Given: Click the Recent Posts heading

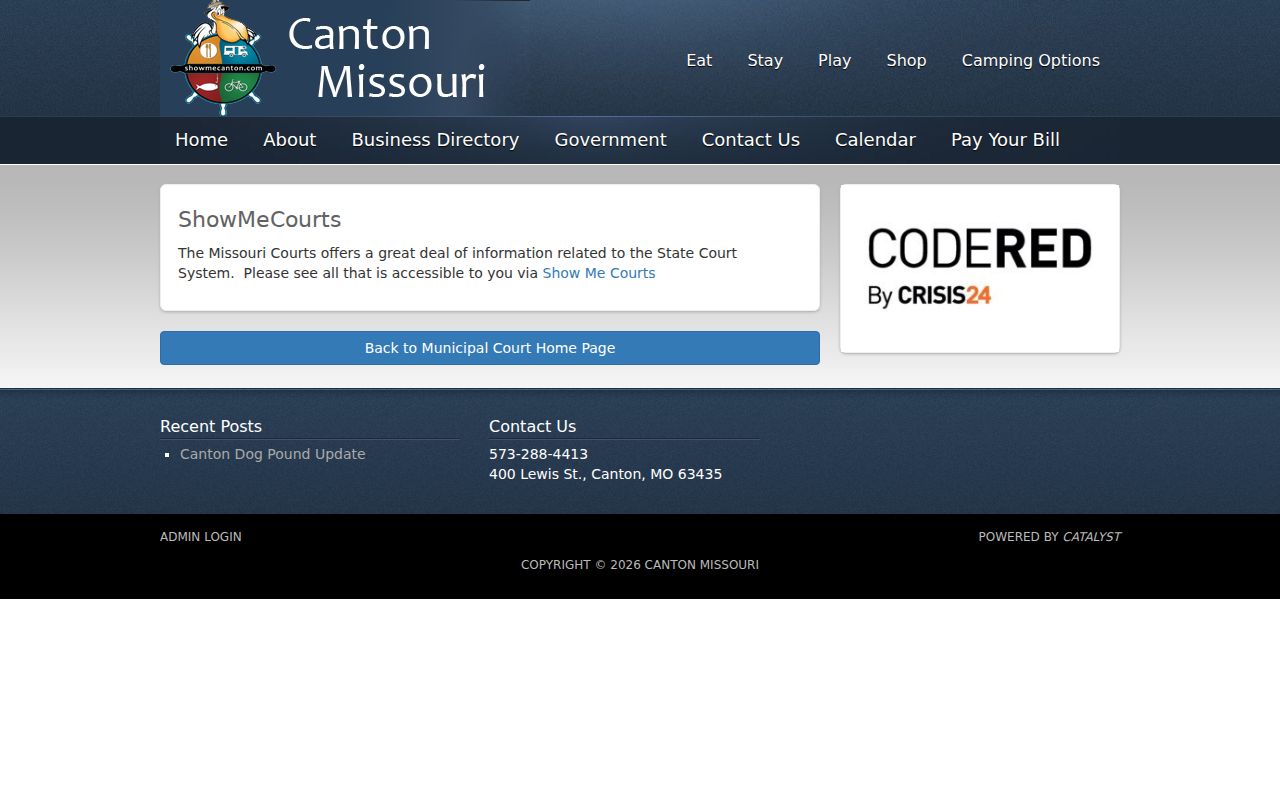Looking at the screenshot, I should (x=211, y=426).
